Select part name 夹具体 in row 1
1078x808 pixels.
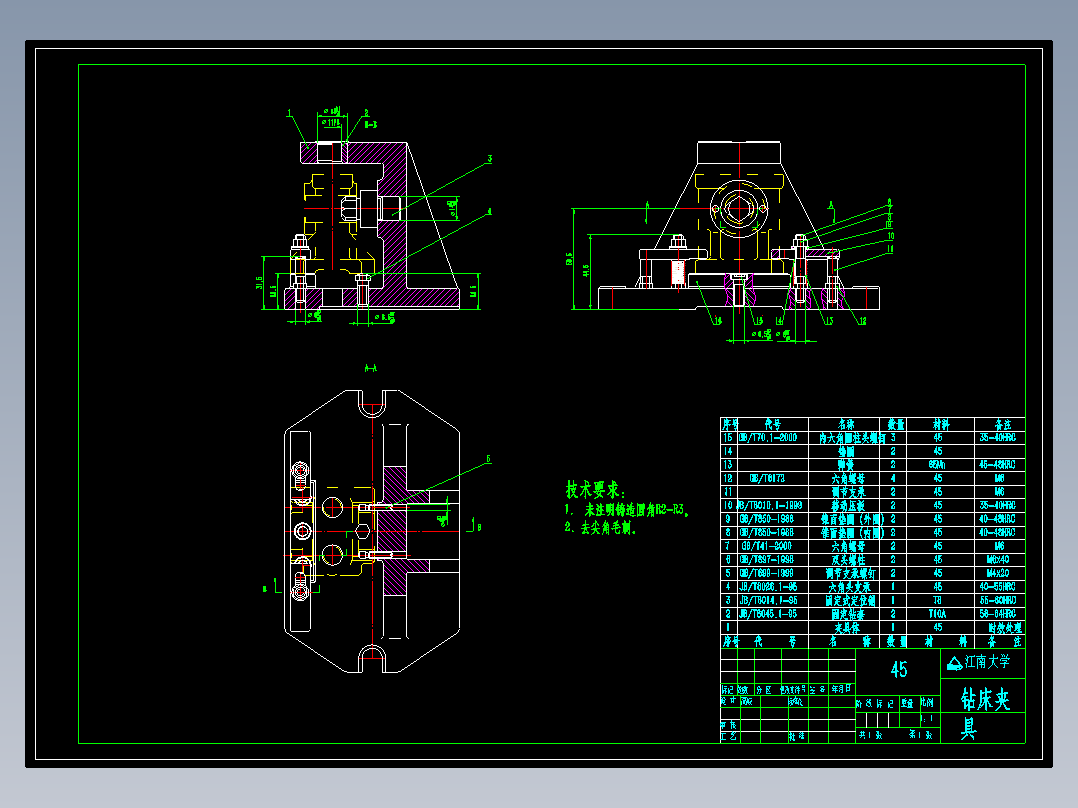coord(848,628)
